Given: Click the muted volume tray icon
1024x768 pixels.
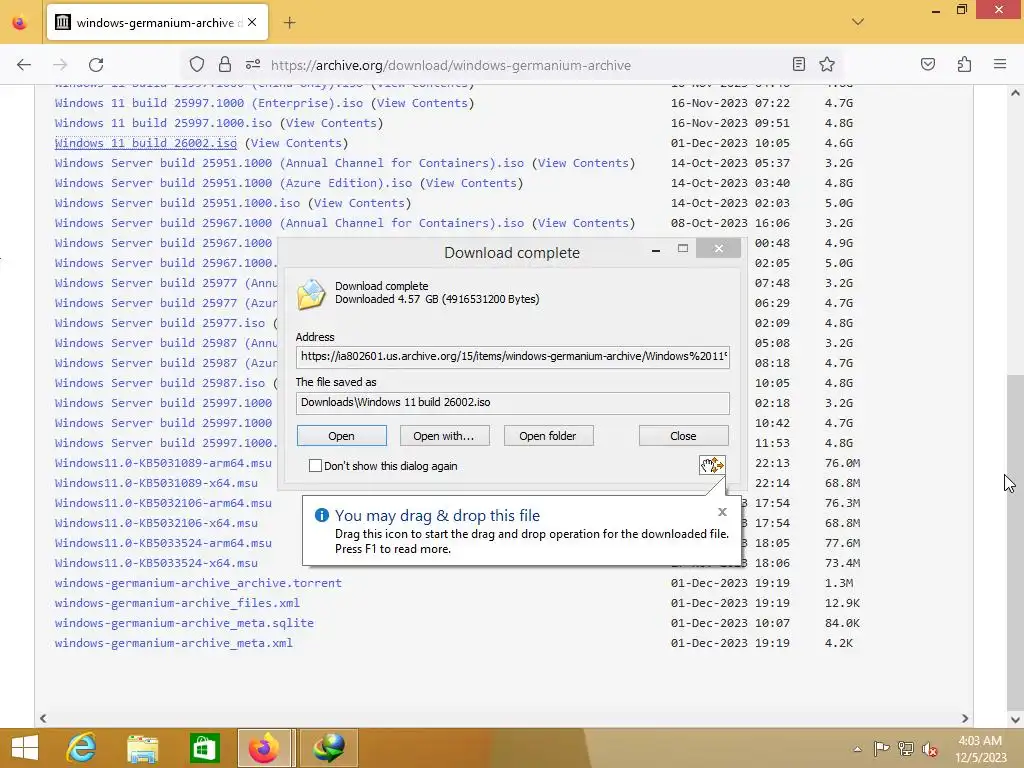Looking at the screenshot, I should (929, 748).
